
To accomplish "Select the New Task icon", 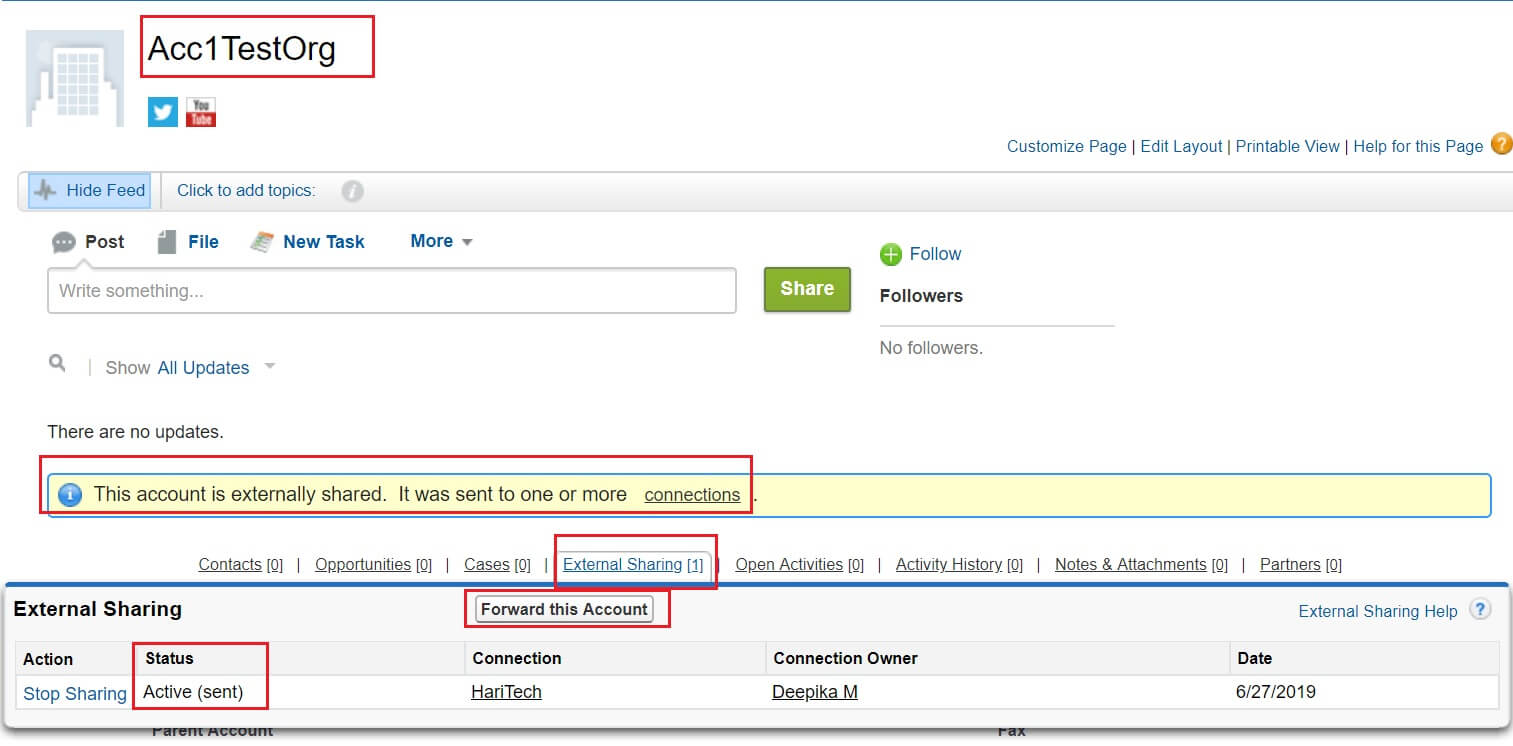I will 261,241.
